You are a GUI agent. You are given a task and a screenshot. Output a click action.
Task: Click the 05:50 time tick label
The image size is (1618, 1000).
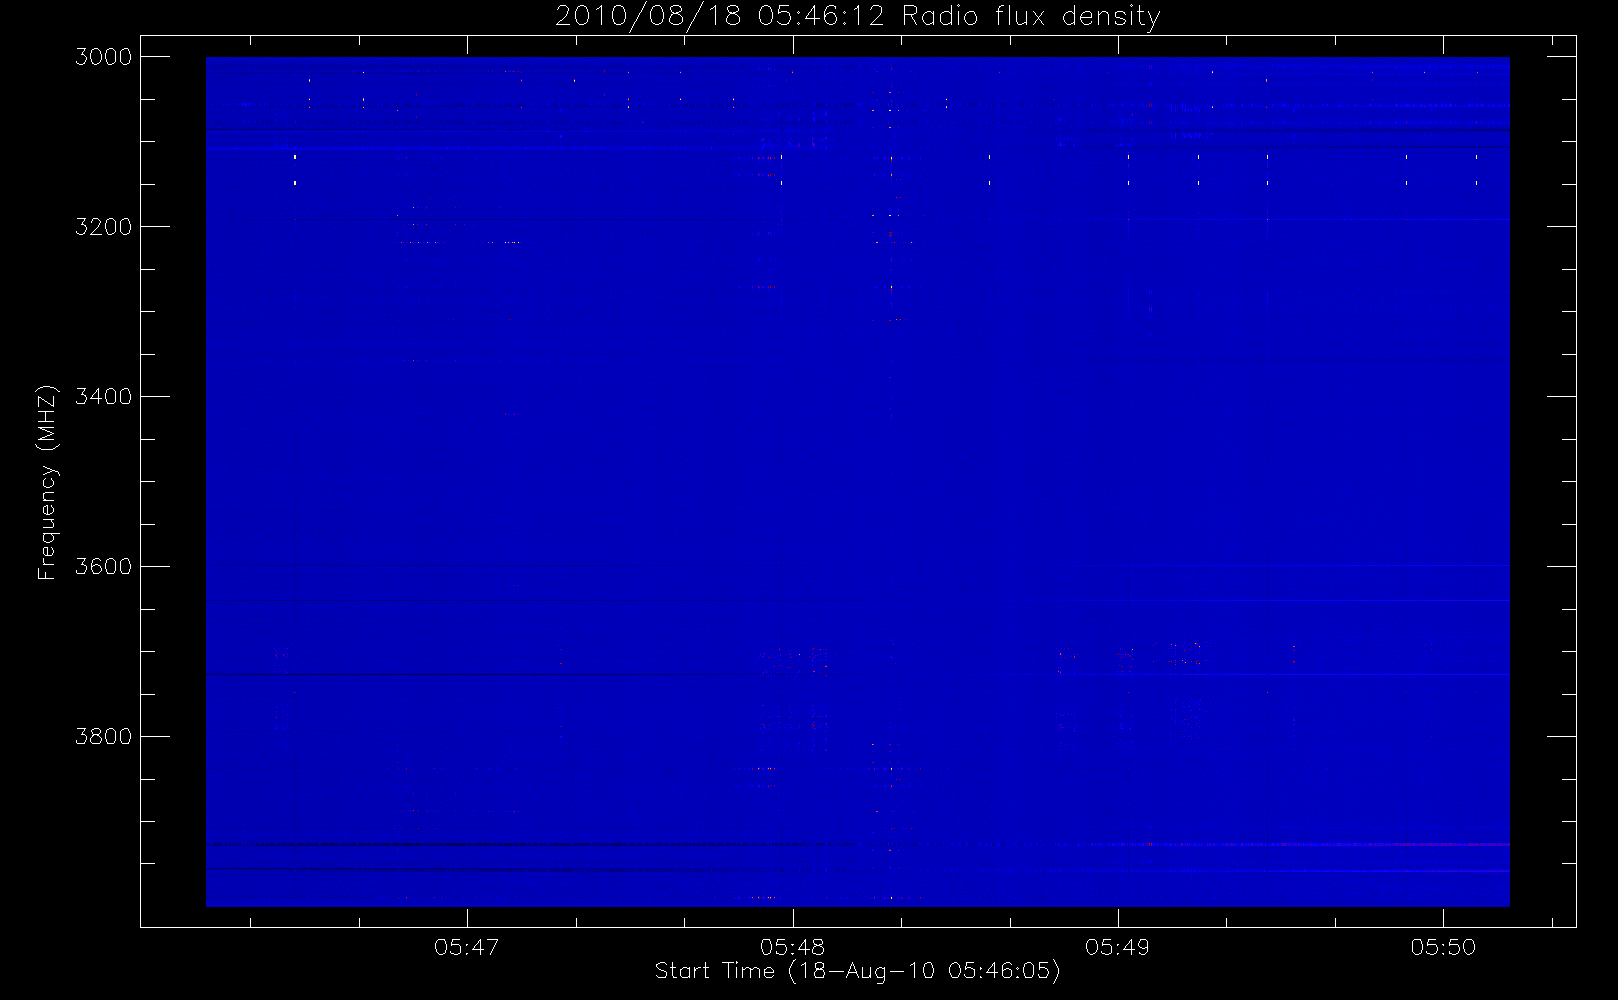[x=1443, y=947]
